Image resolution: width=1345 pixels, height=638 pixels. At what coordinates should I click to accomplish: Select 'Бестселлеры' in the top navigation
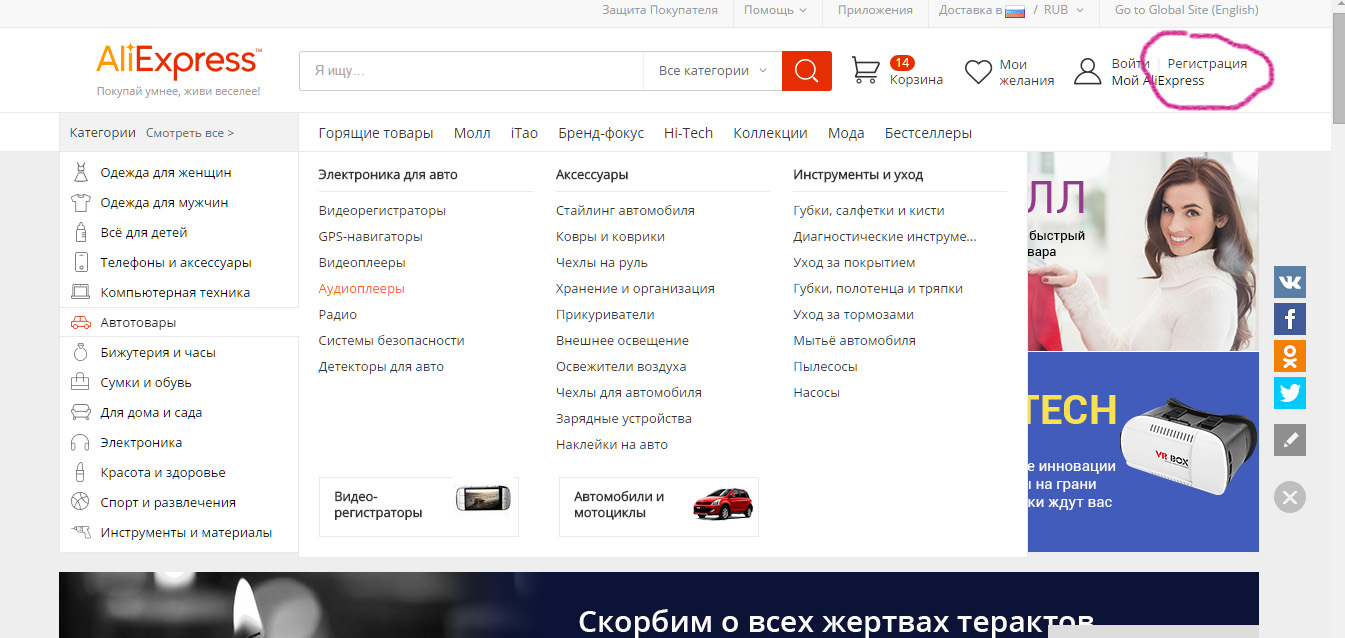927,133
